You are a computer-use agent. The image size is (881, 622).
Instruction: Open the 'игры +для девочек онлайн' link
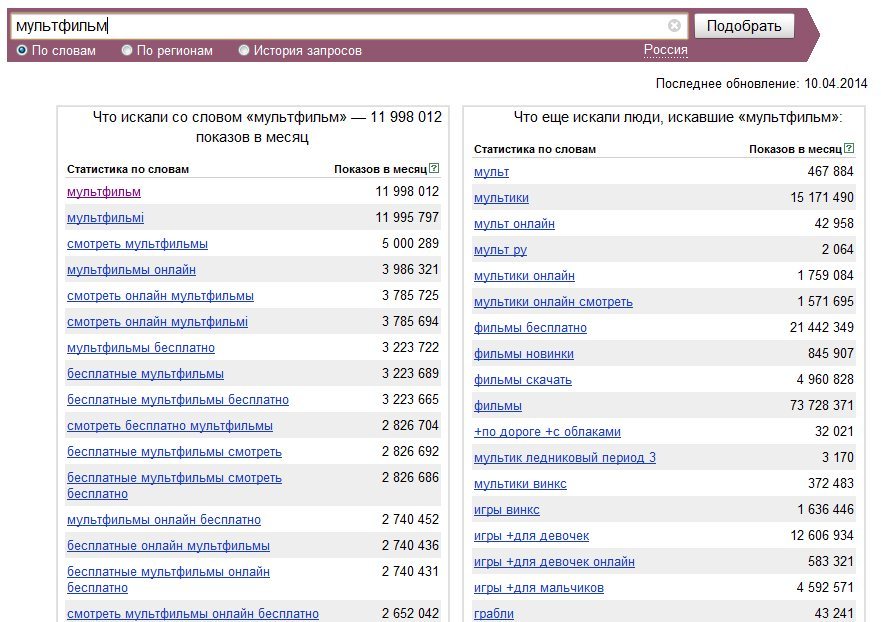(554, 562)
